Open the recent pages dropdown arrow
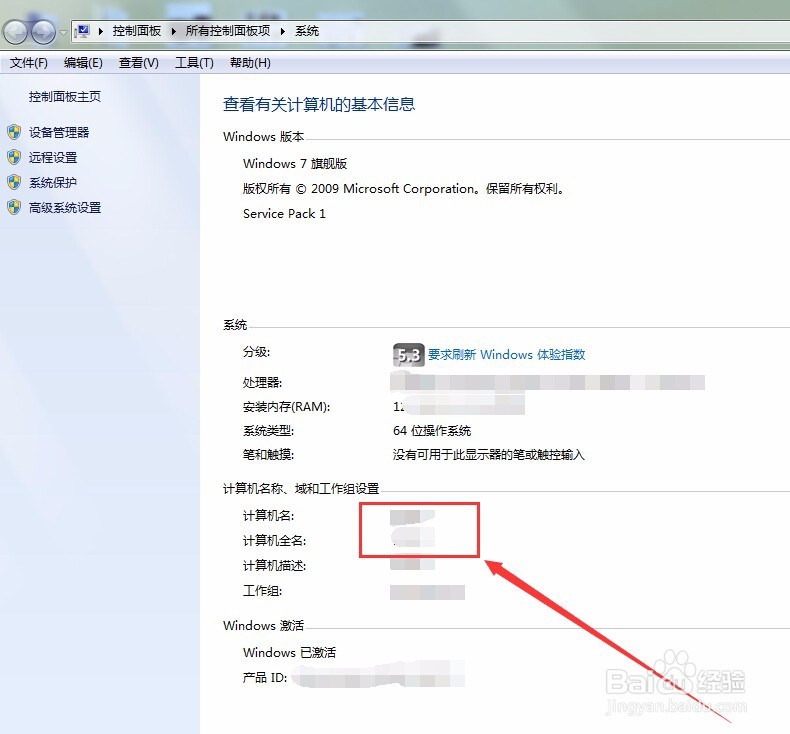Screen dimensions: 790x734 tap(63, 33)
